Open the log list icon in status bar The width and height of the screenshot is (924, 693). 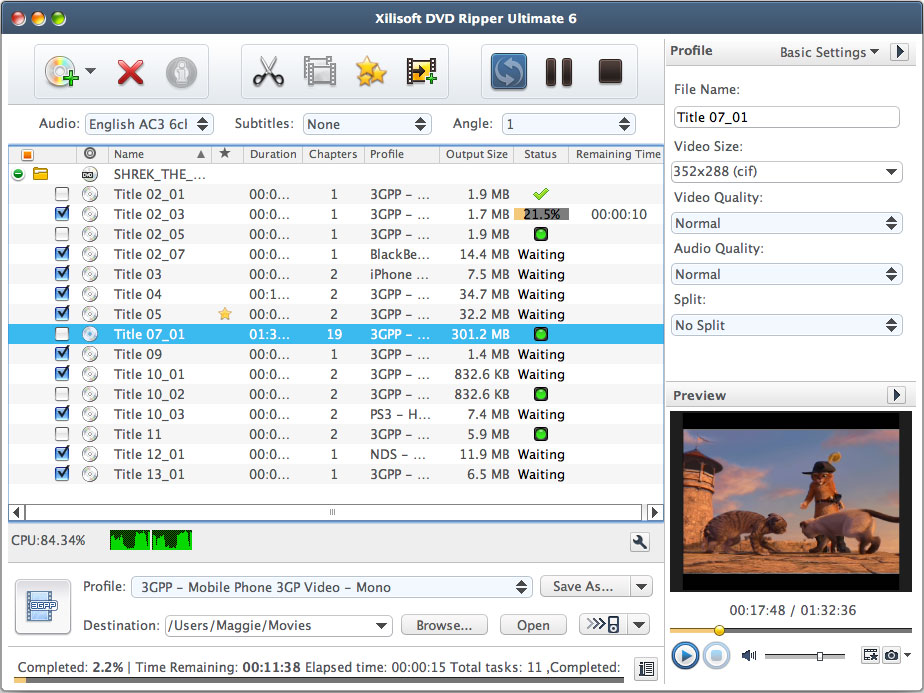646,668
